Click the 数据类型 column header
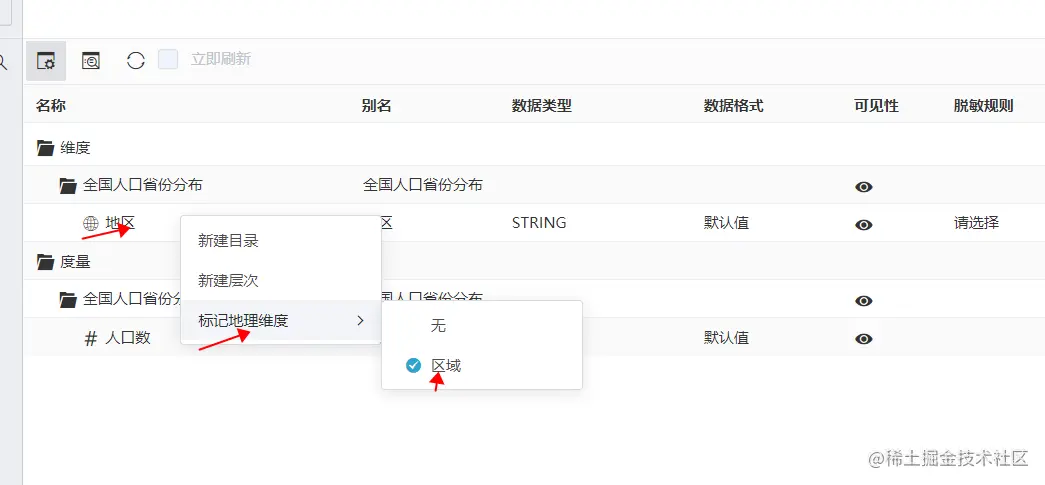 point(542,105)
